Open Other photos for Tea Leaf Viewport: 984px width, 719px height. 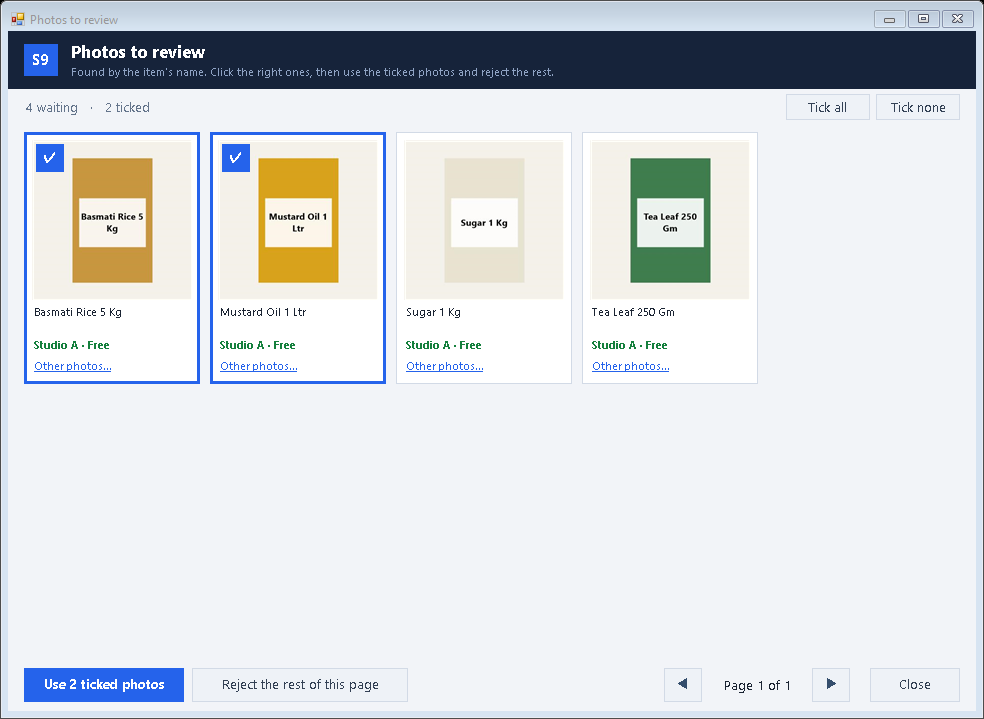point(631,366)
